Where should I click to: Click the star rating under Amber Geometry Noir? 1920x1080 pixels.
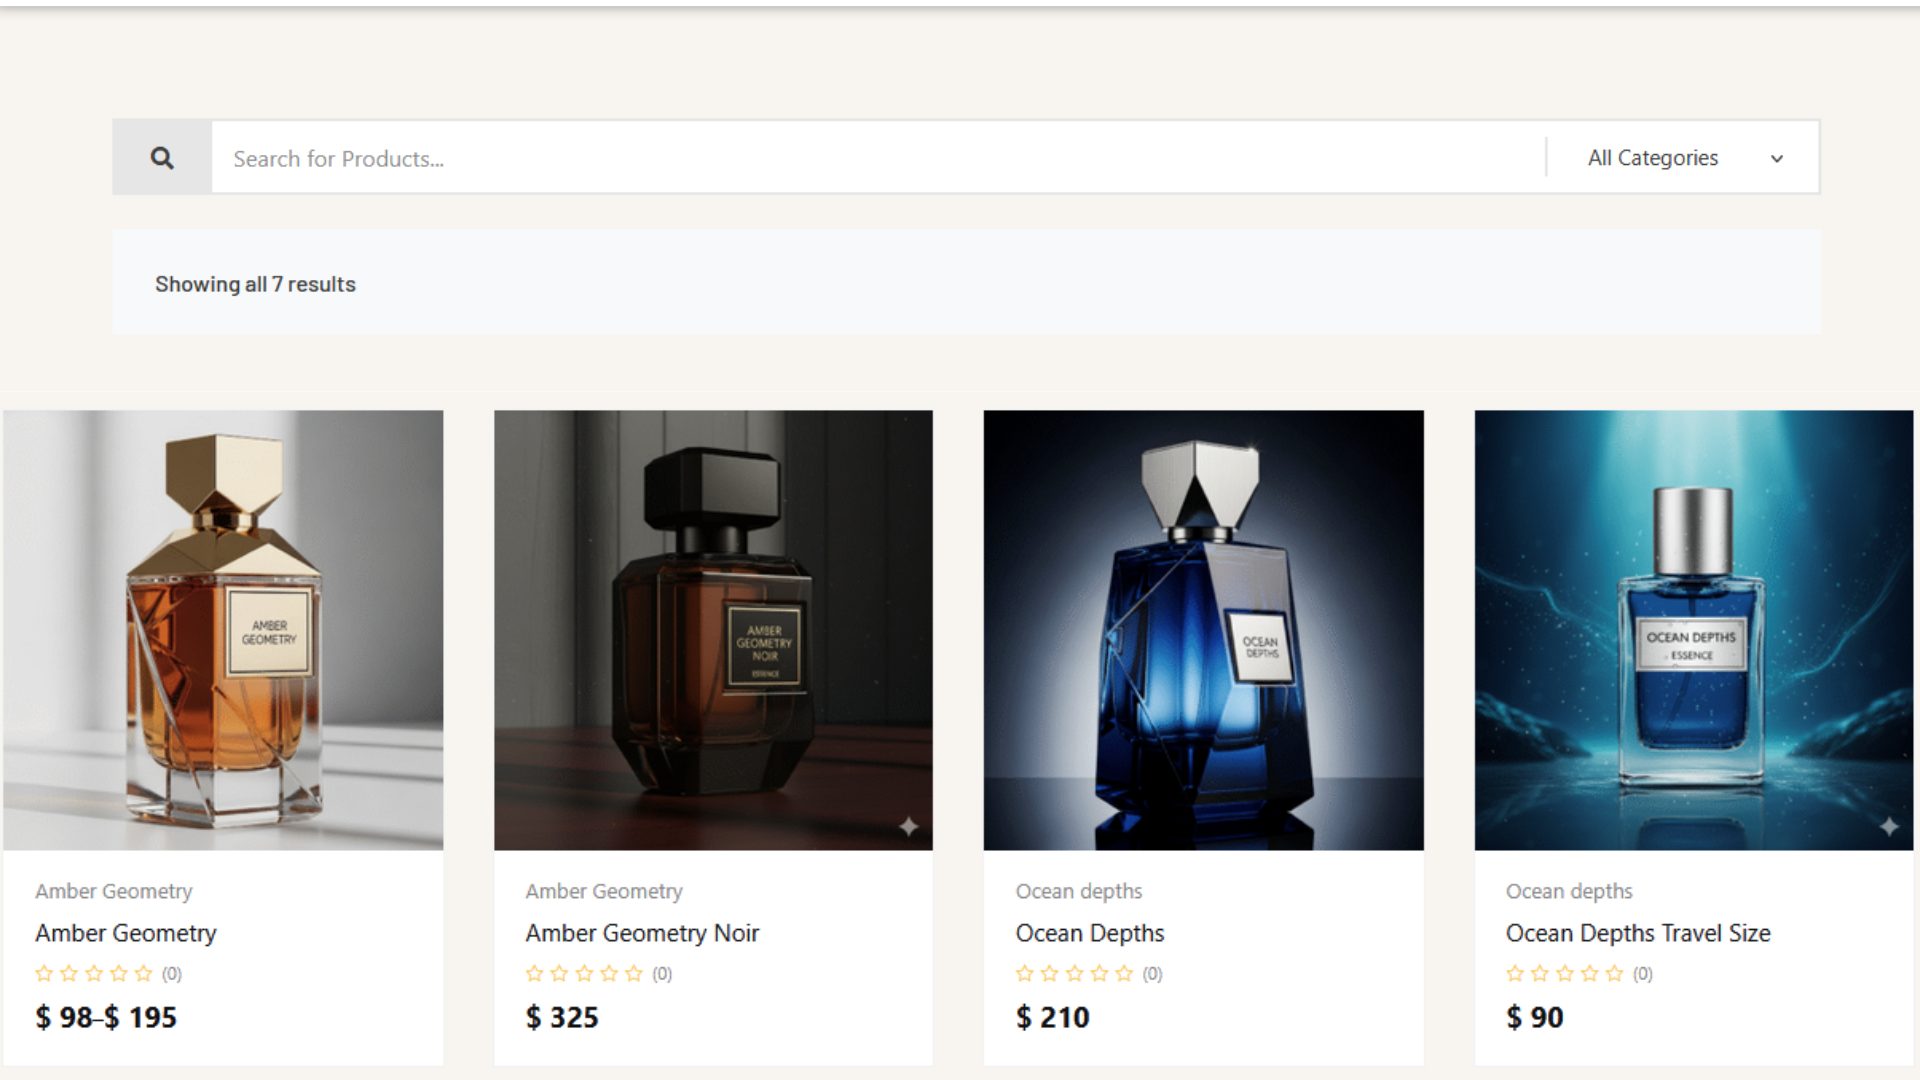coord(584,973)
